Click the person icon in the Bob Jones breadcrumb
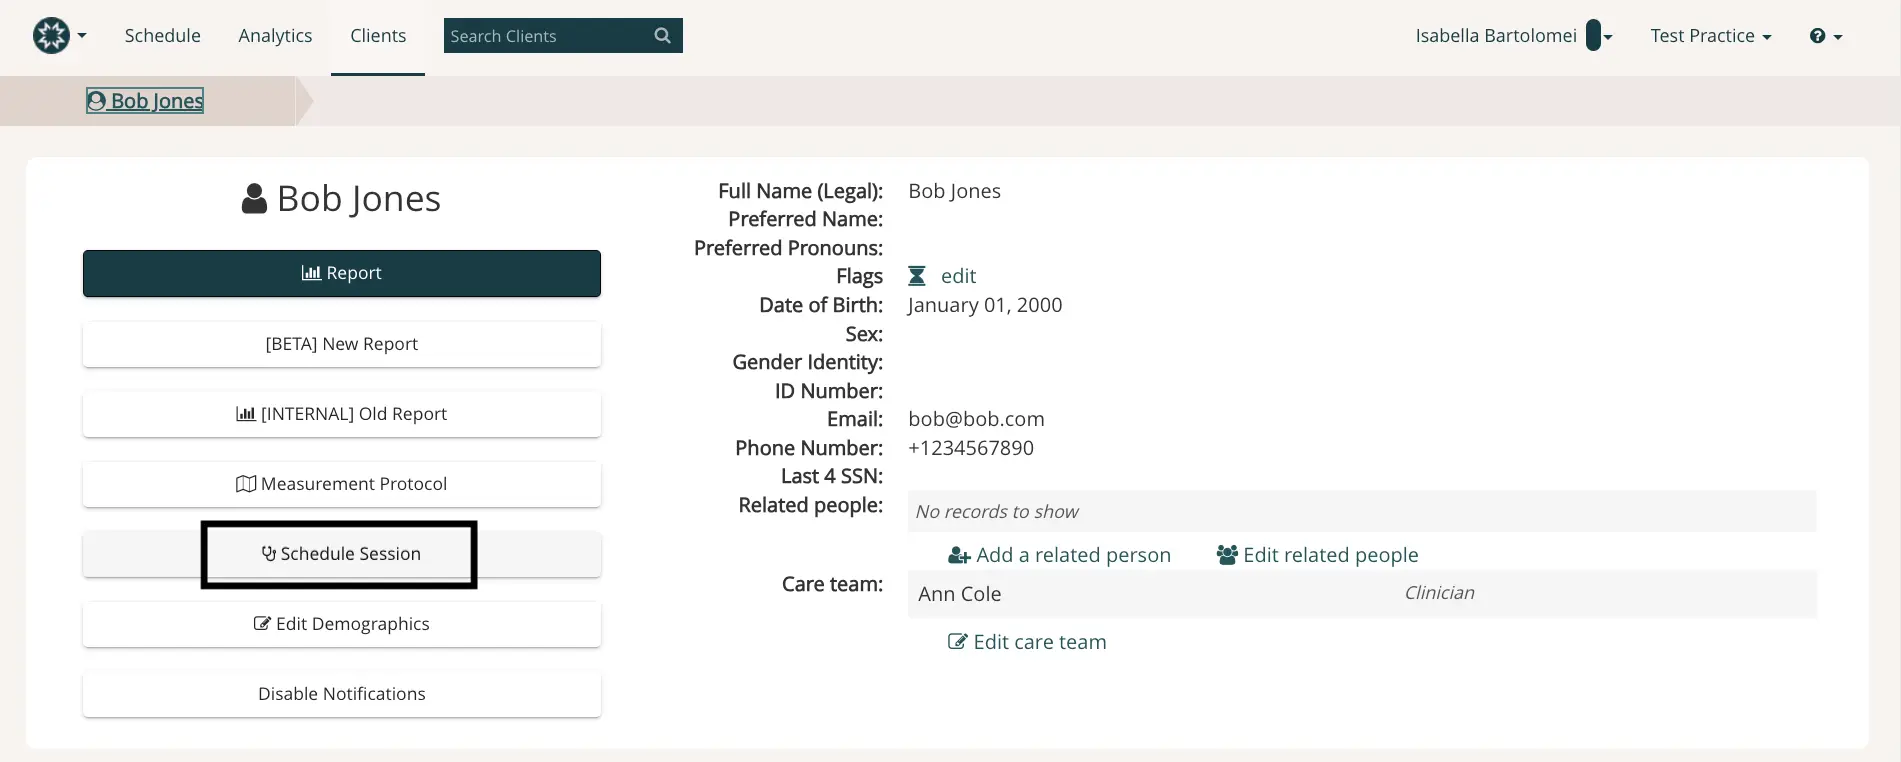Image resolution: width=1901 pixels, height=762 pixels. click(97, 100)
